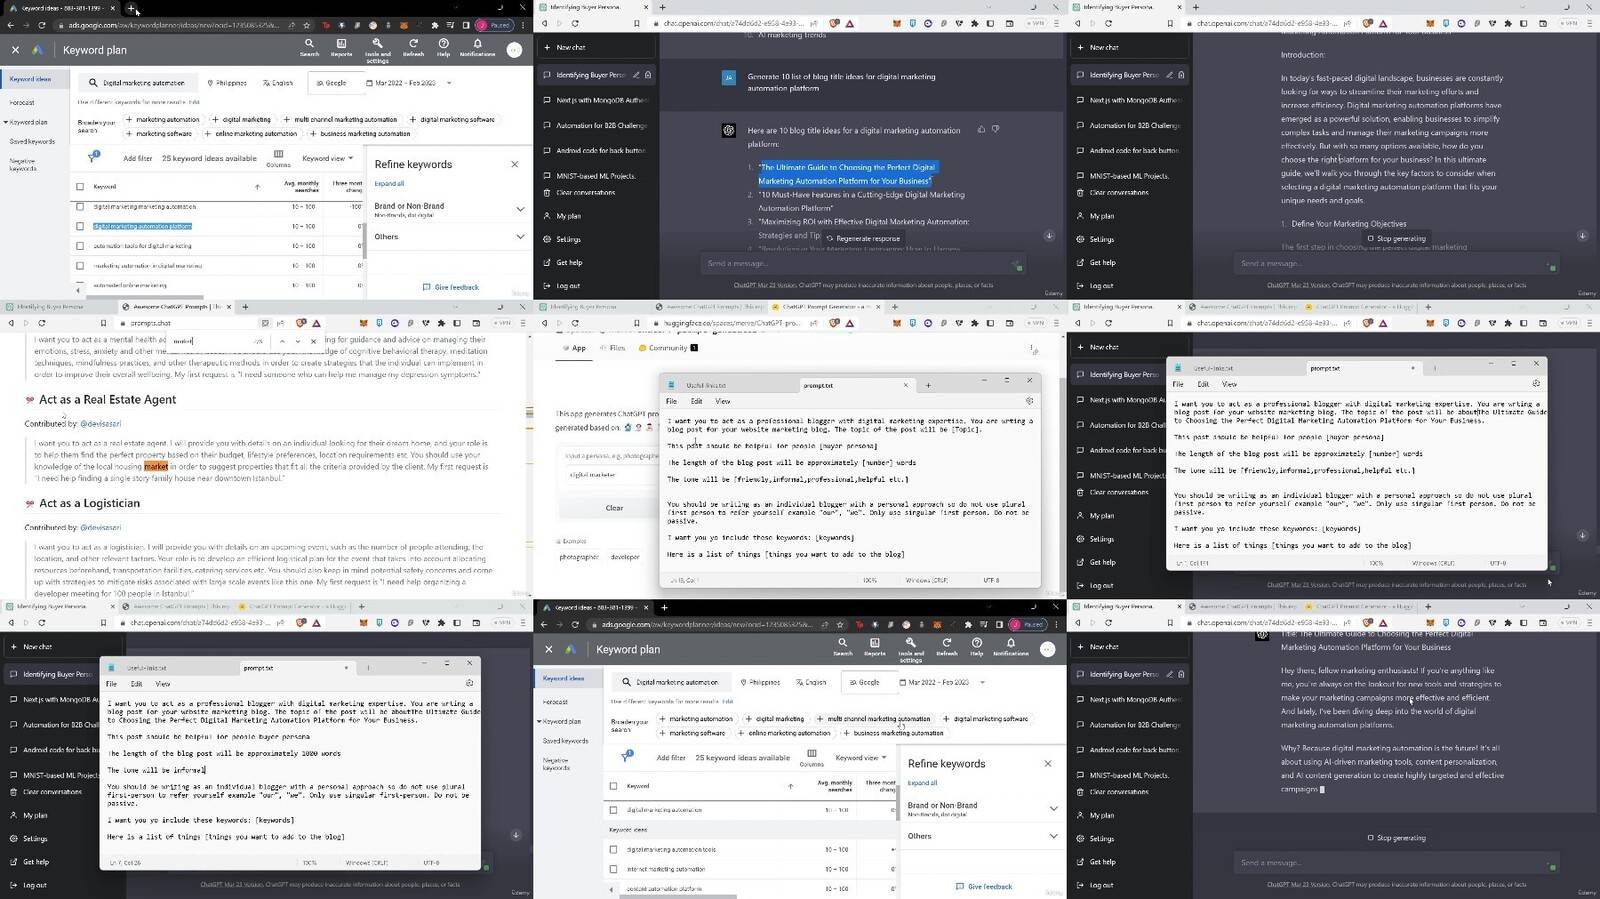Tick Keyword header checkbox in bottom-middle frame
Screen dimensions: 1600x899
click(613, 786)
